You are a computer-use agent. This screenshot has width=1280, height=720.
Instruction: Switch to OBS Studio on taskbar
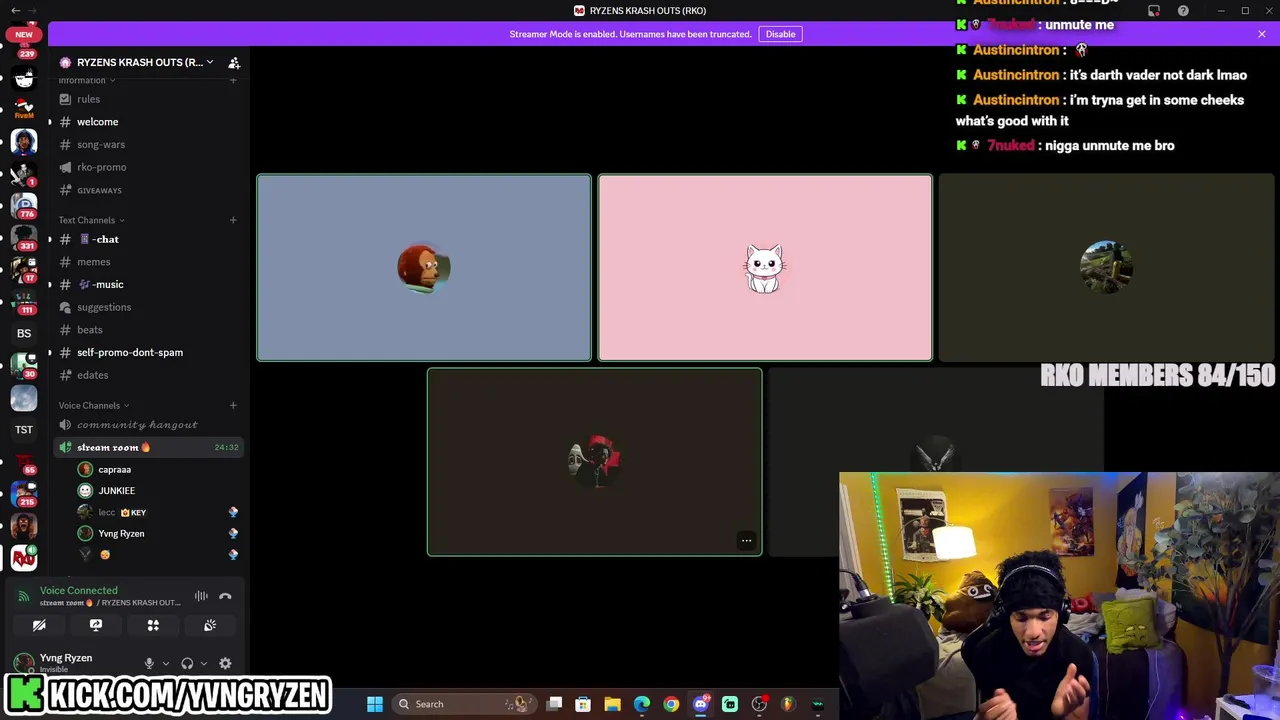[759, 704]
